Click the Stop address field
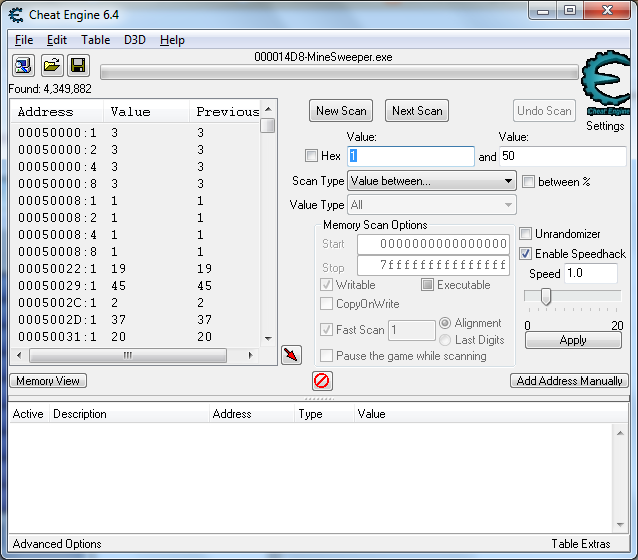 [x=433, y=265]
